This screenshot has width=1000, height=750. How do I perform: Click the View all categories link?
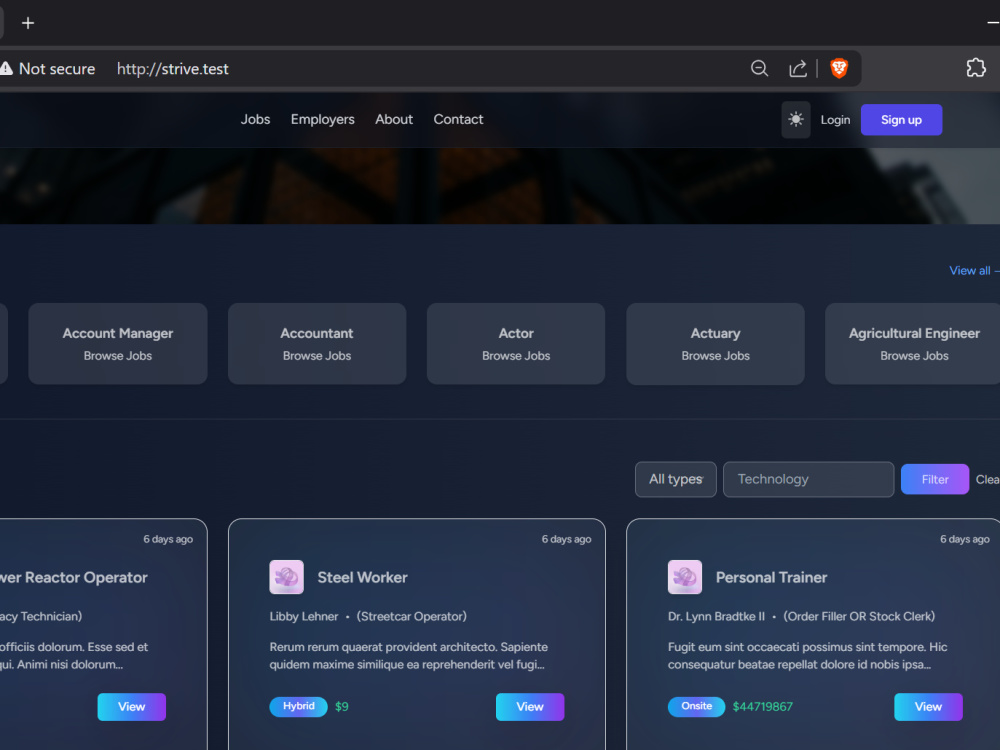coord(973,270)
